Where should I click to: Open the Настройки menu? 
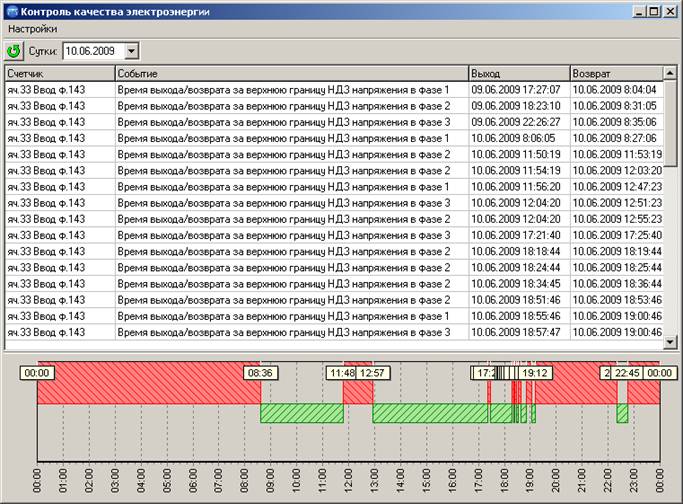(x=33, y=29)
